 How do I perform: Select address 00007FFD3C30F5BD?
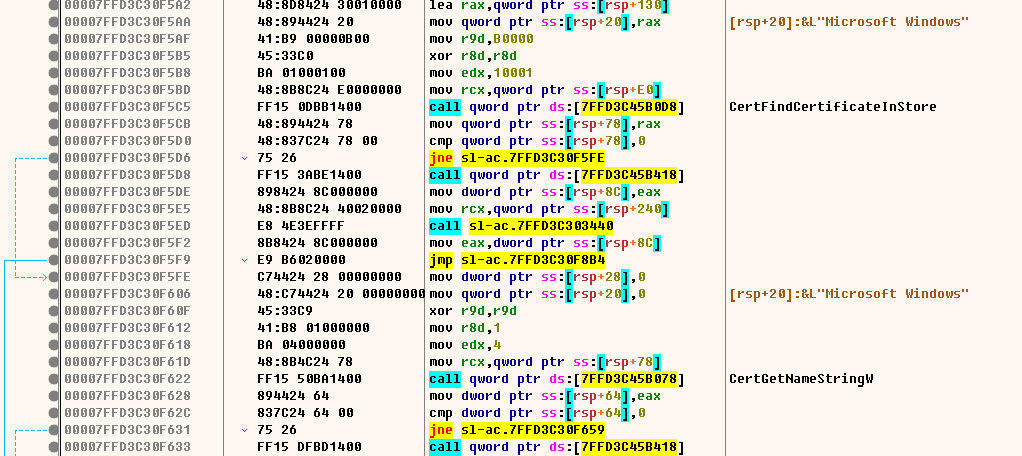point(127,90)
